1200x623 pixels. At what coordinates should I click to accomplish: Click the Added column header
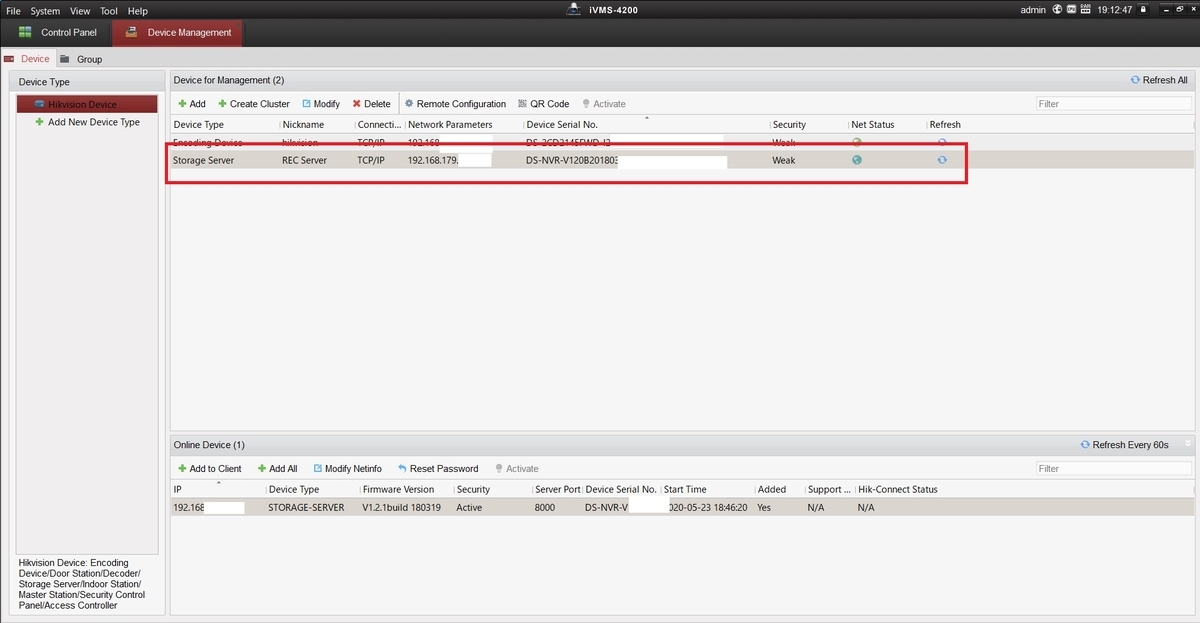click(772, 490)
